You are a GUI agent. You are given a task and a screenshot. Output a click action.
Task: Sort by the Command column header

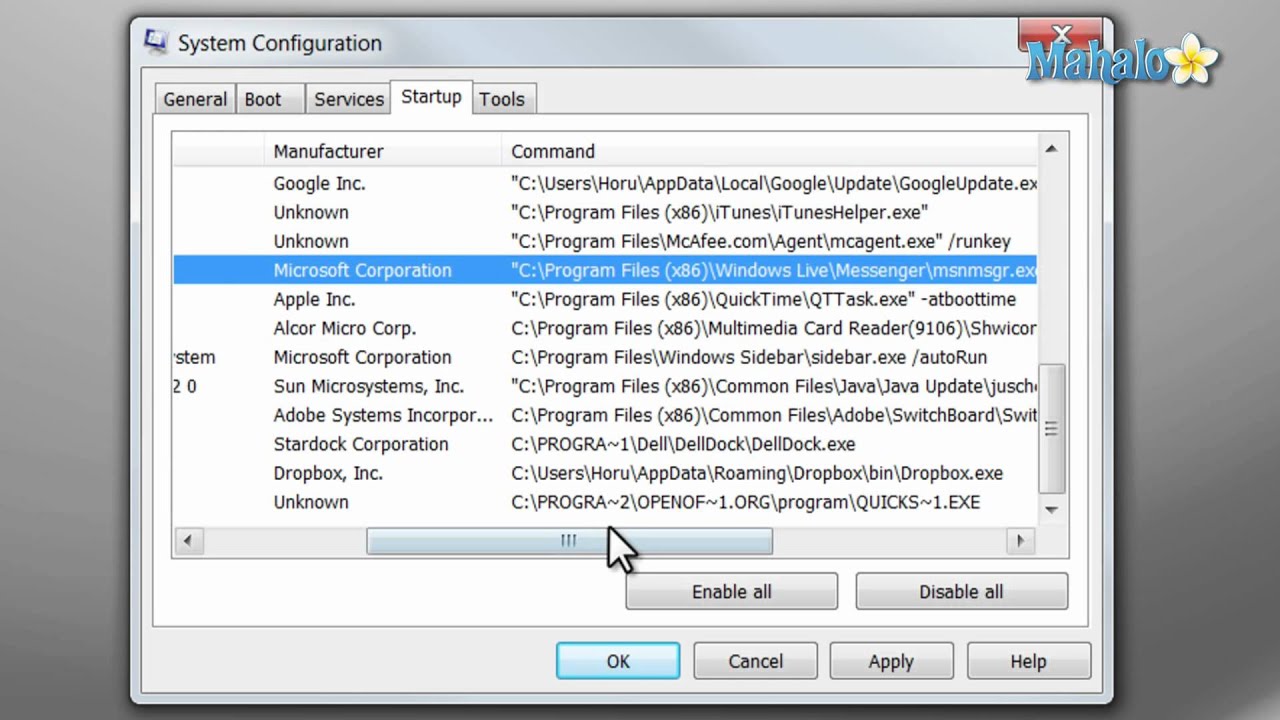[x=769, y=151]
